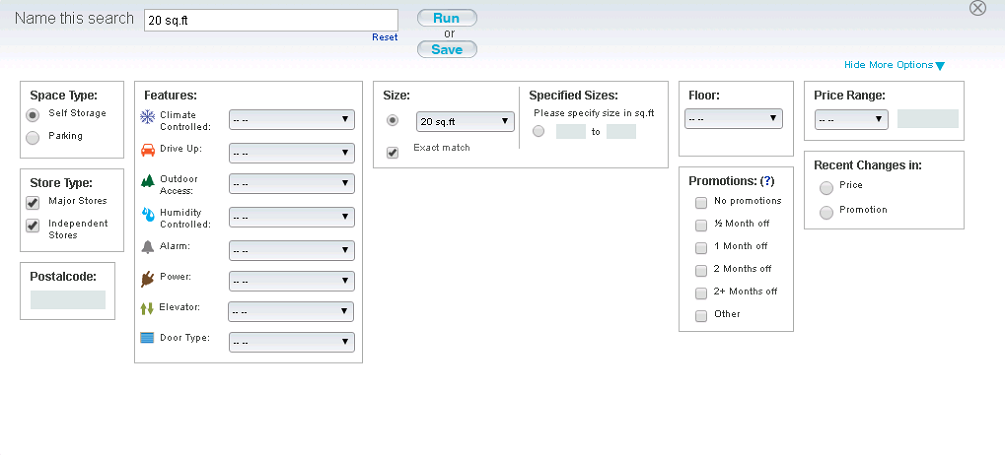The height and width of the screenshot is (455, 1005).
Task: Open the Alarm dropdown
Action: pyautogui.click(x=292, y=251)
